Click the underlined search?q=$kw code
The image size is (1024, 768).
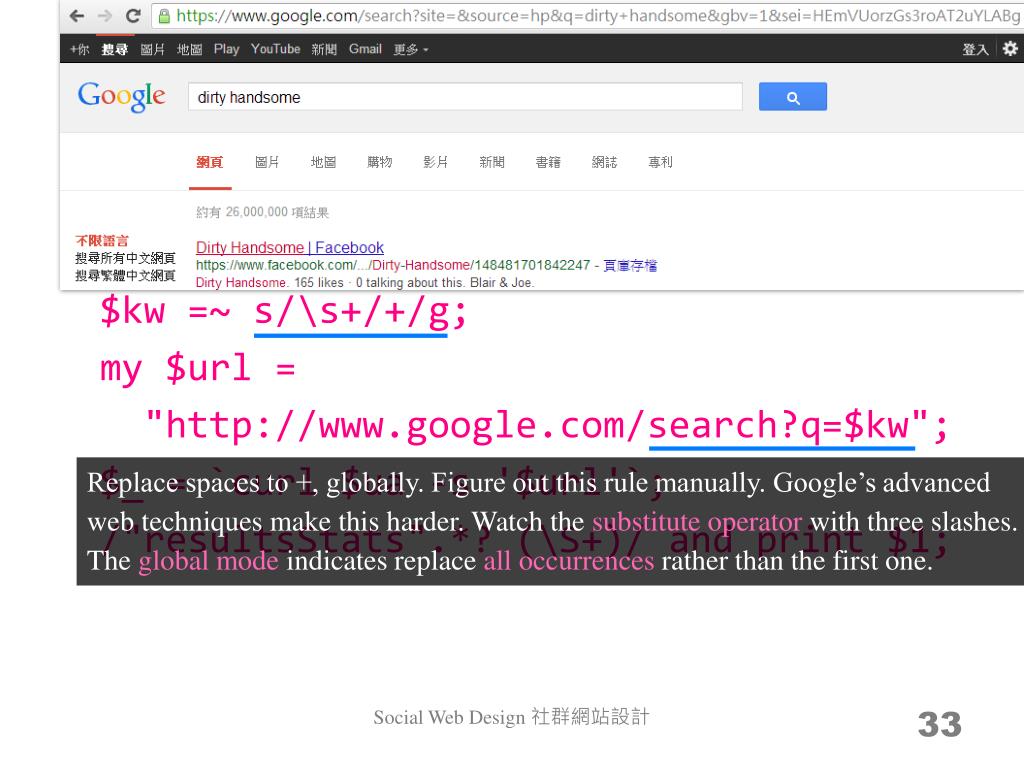(782, 426)
